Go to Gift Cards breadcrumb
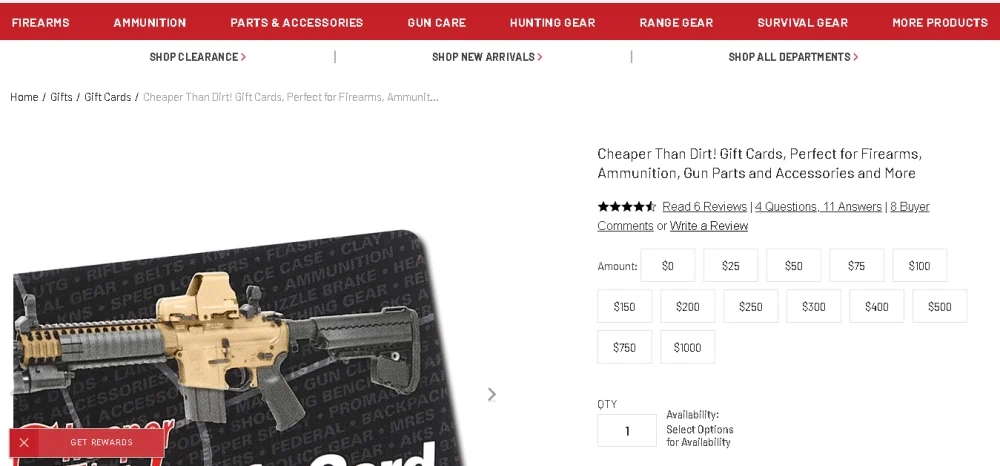 [108, 97]
